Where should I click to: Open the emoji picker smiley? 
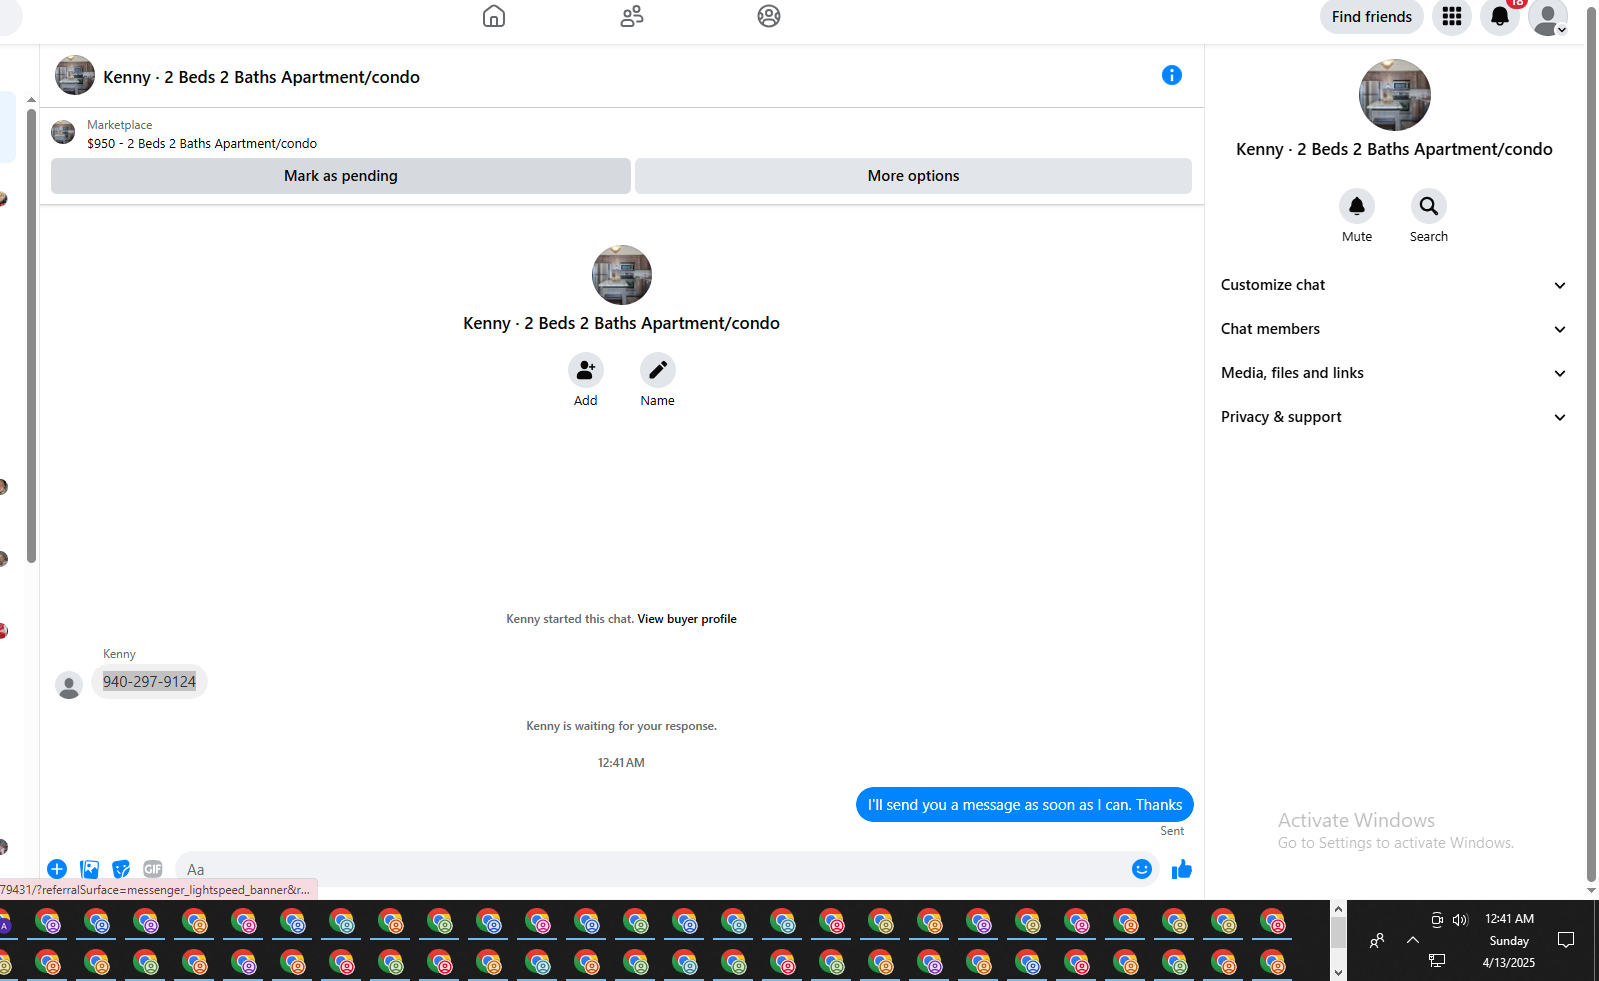click(x=1142, y=869)
